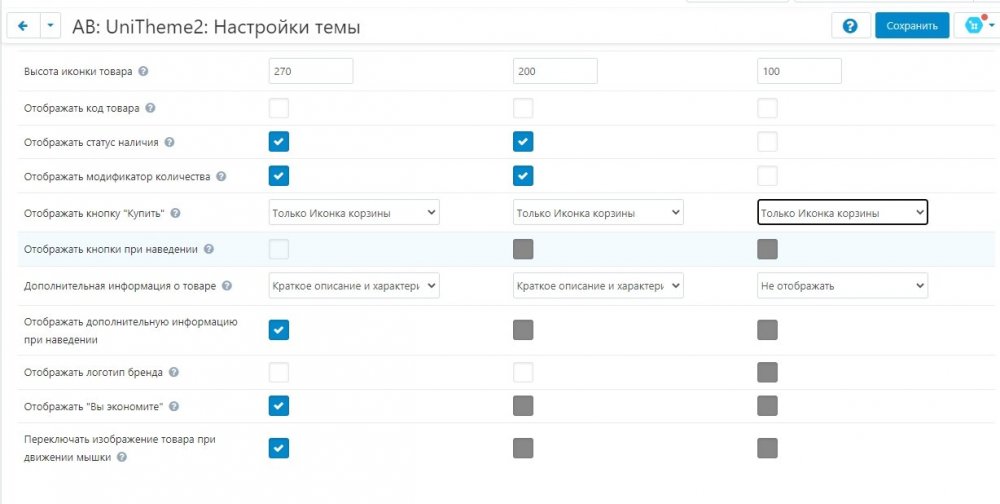Expand the dropdown arrow next to back button

point(50,26)
